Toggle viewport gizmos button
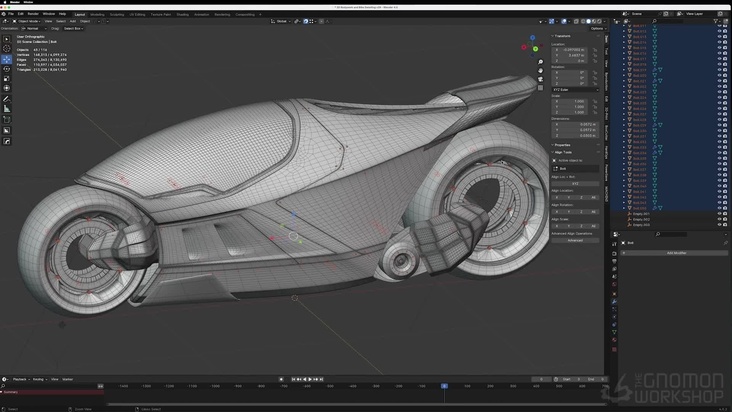The image size is (732, 412). coord(551,21)
